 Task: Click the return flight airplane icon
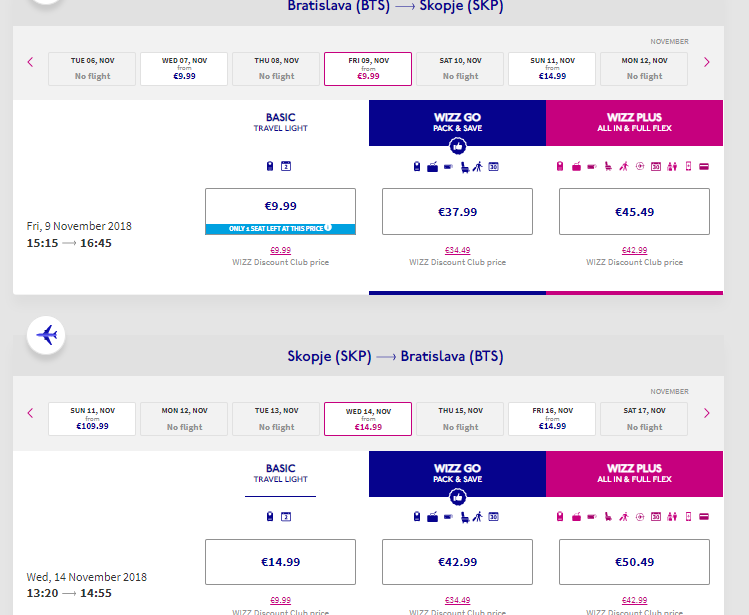[46, 335]
